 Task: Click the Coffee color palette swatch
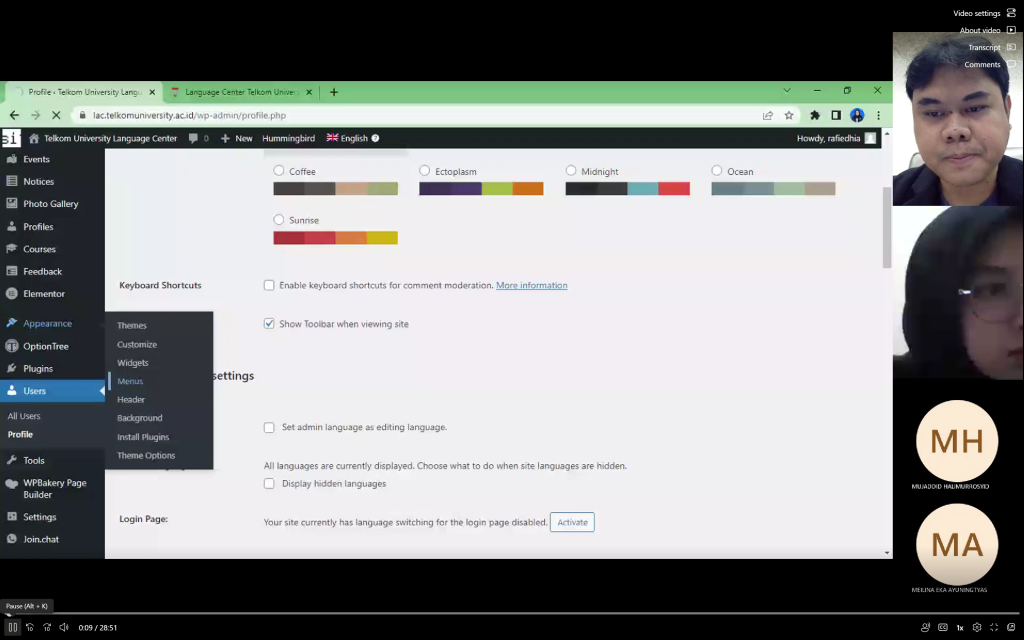pos(336,189)
